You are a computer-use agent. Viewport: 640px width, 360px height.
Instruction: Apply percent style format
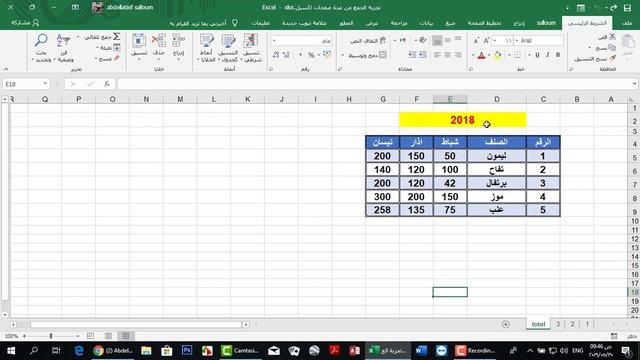(x=311, y=55)
